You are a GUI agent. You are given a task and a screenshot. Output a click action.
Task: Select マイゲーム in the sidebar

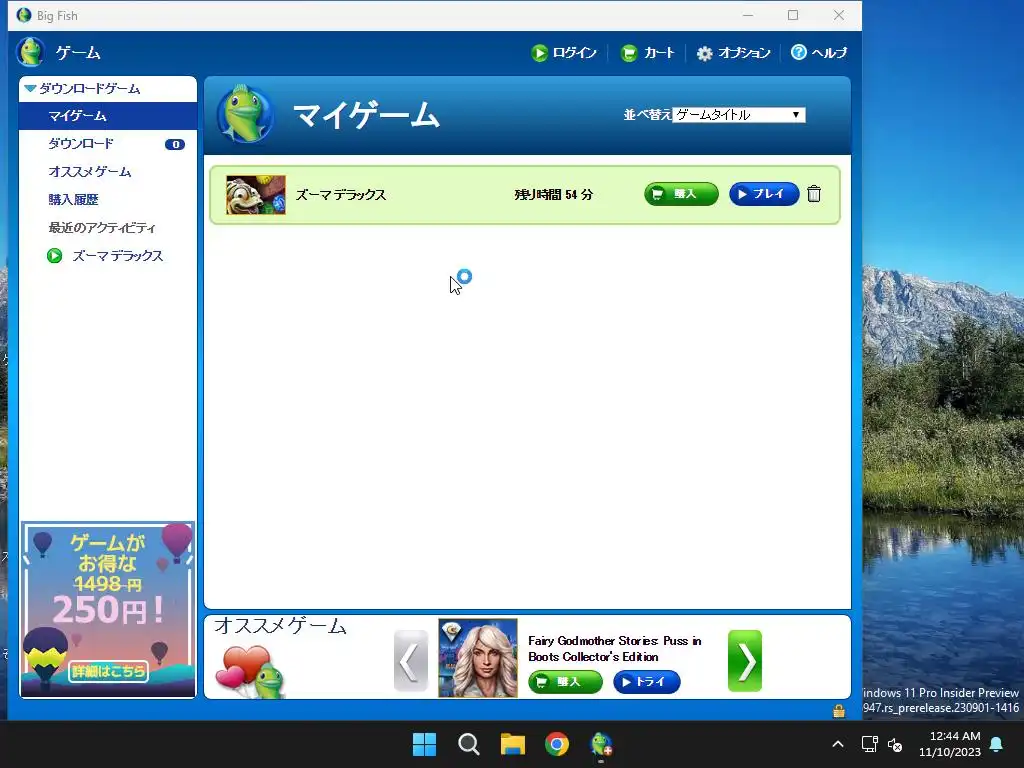tap(108, 116)
